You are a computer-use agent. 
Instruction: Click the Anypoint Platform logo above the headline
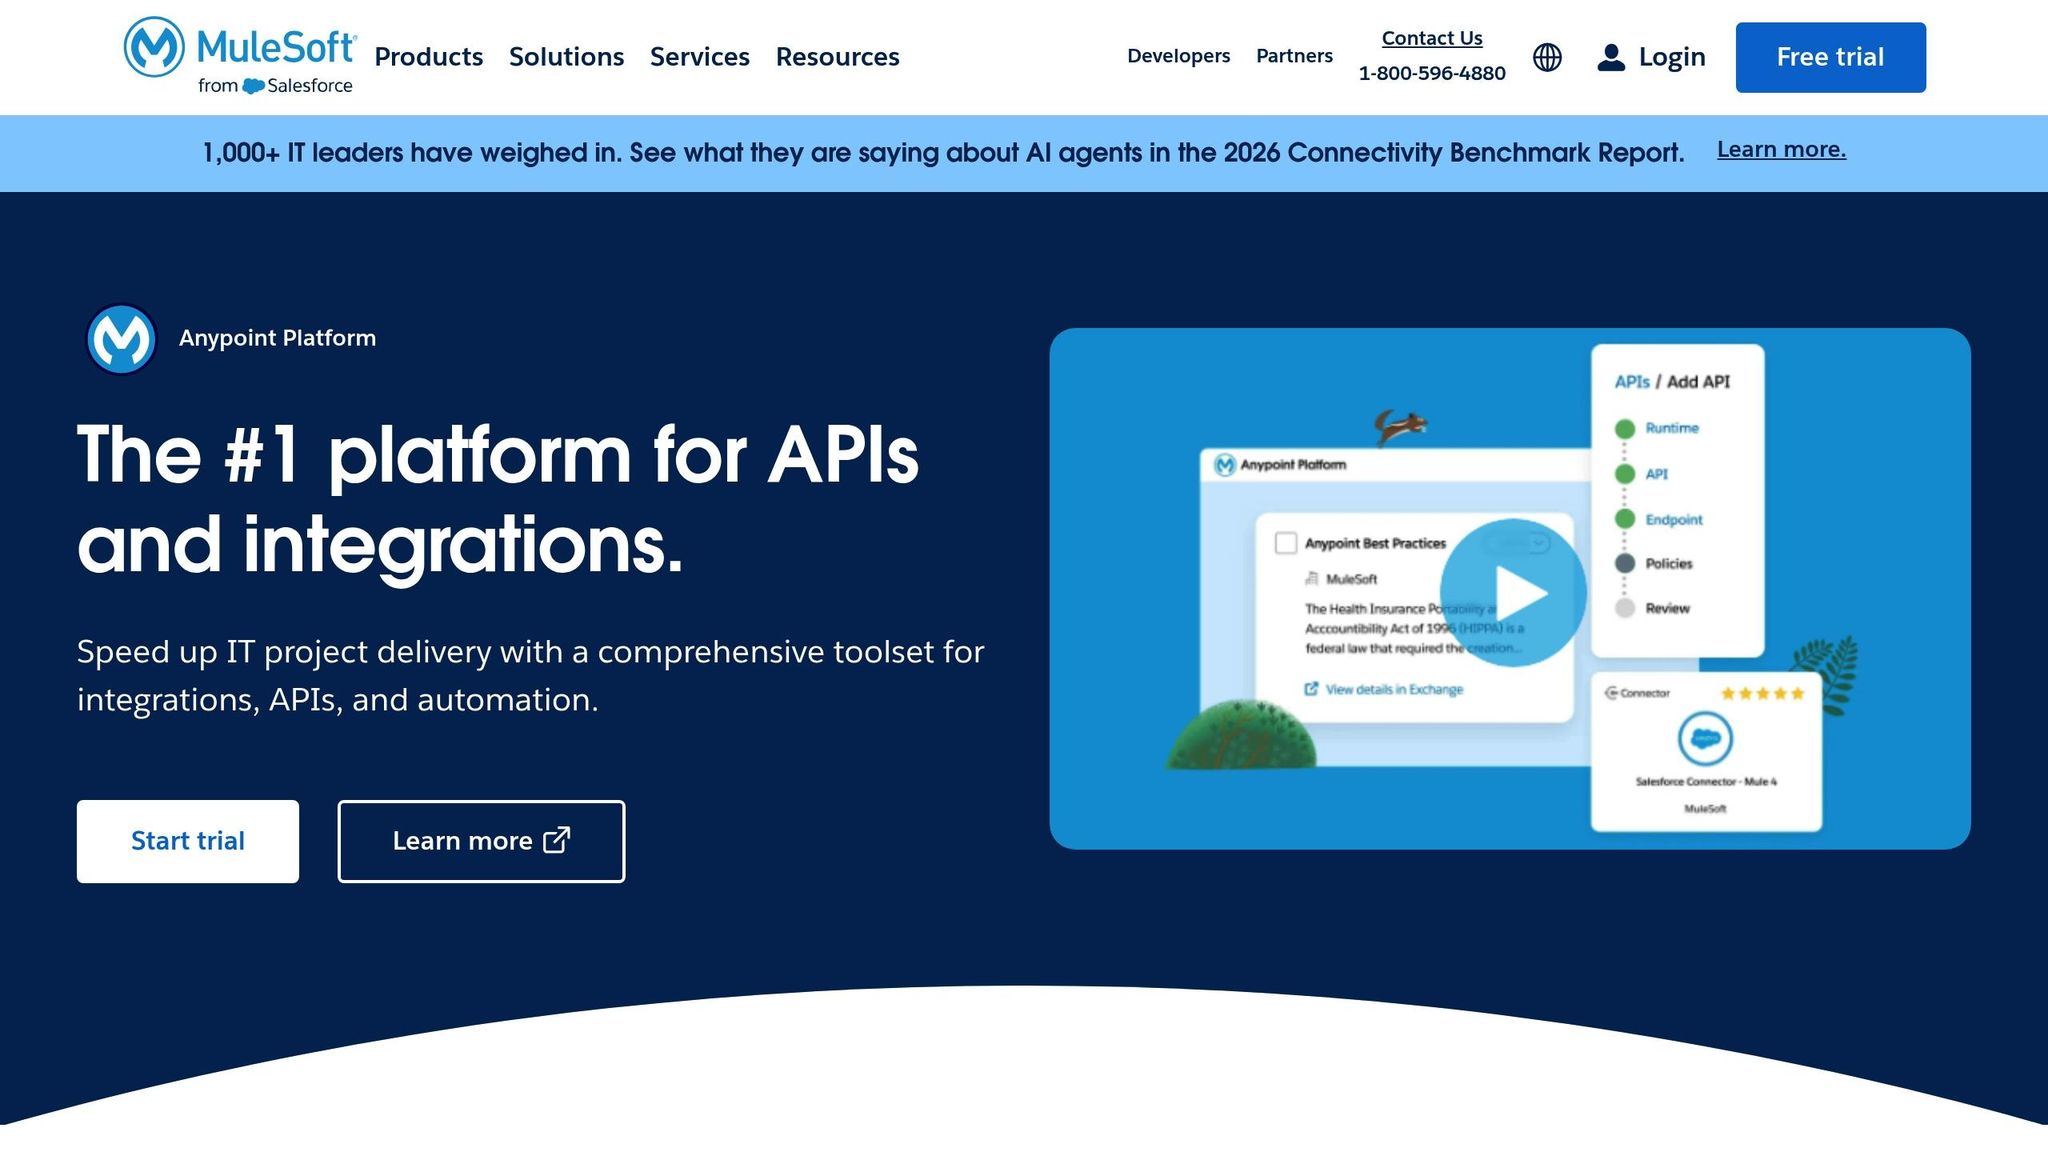pos(121,338)
